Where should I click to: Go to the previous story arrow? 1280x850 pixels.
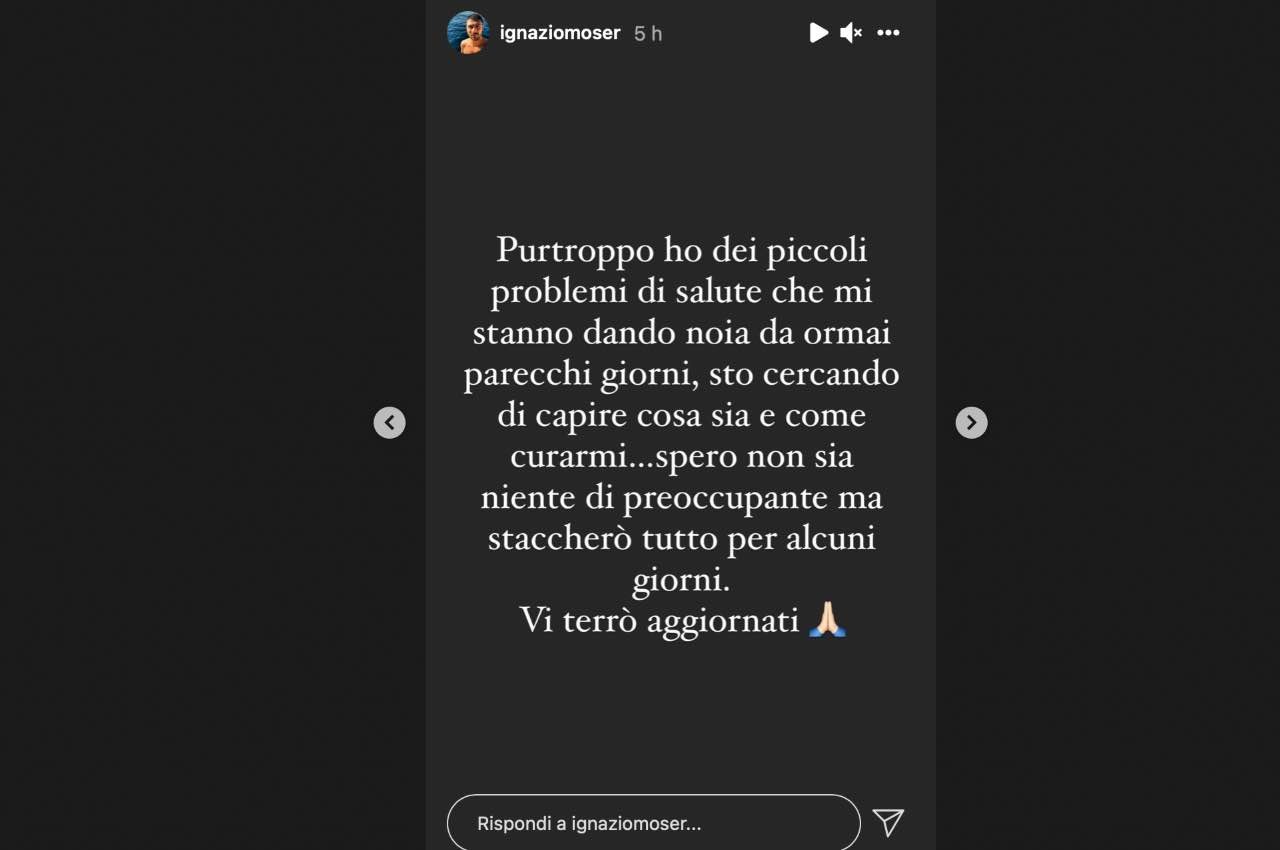pyautogui.click(x=389, y=423)
